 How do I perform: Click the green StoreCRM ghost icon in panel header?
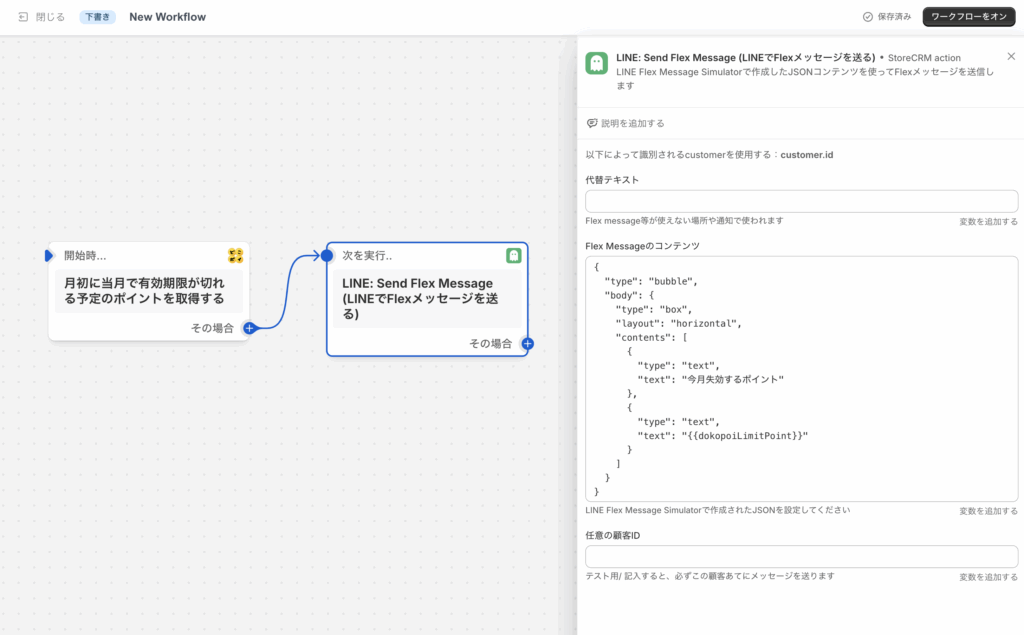596,63
